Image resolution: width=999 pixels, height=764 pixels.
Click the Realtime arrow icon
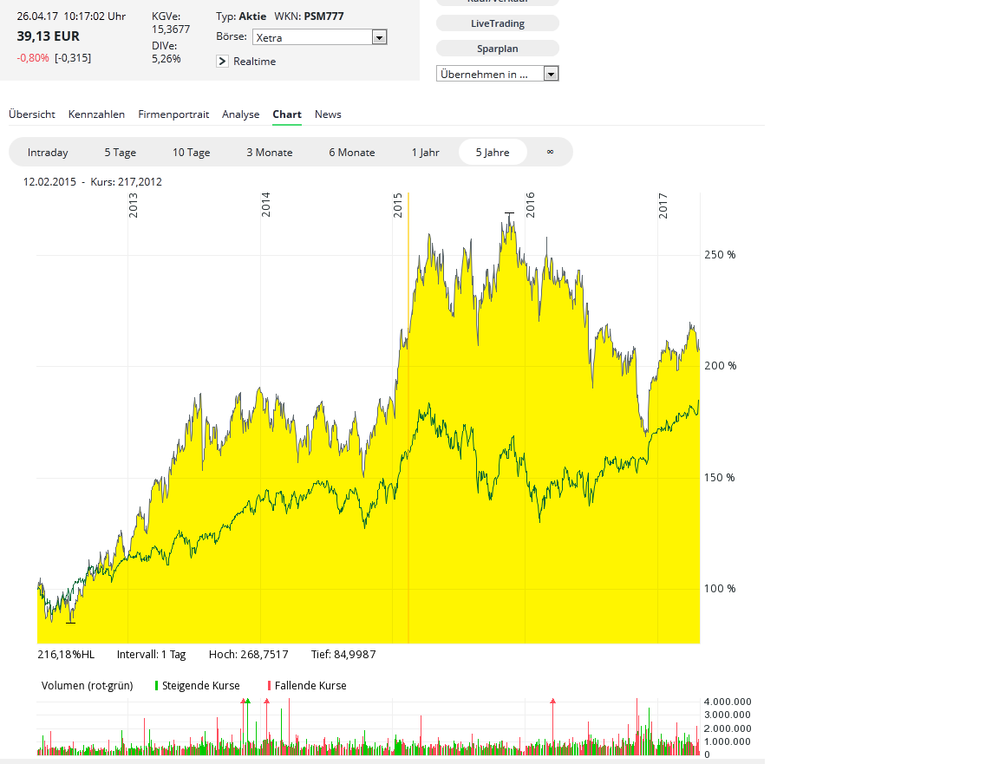(223, 62)
